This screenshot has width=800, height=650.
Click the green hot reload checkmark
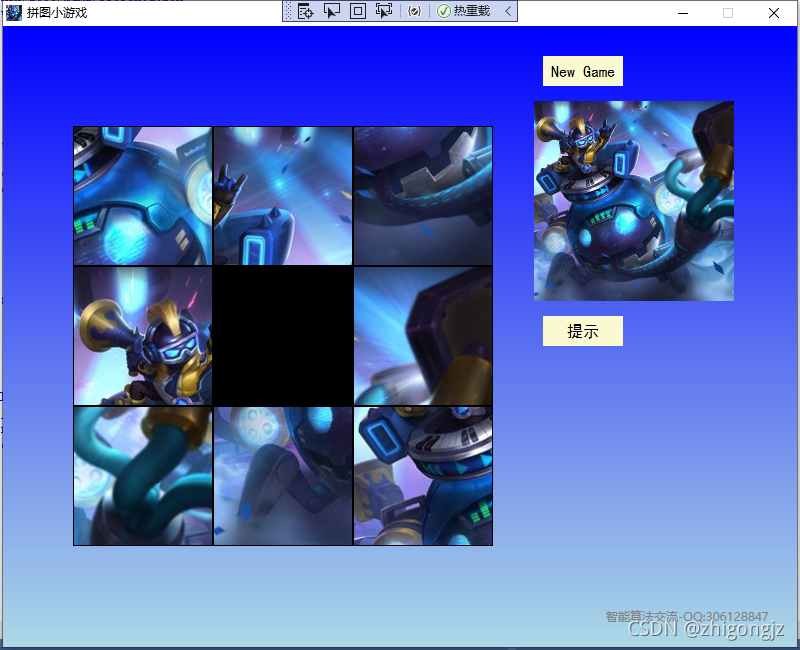pyautogui.click(x=444, y=11)
